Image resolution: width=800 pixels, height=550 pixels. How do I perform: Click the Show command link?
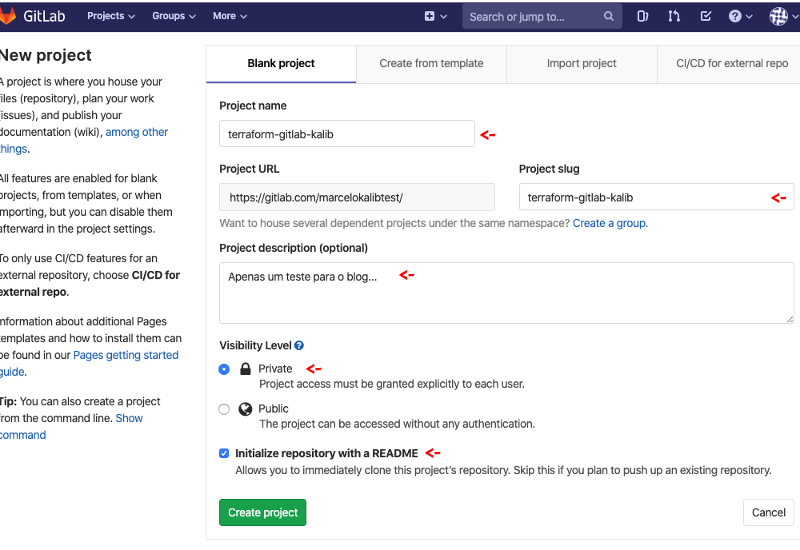coord(129,418)
